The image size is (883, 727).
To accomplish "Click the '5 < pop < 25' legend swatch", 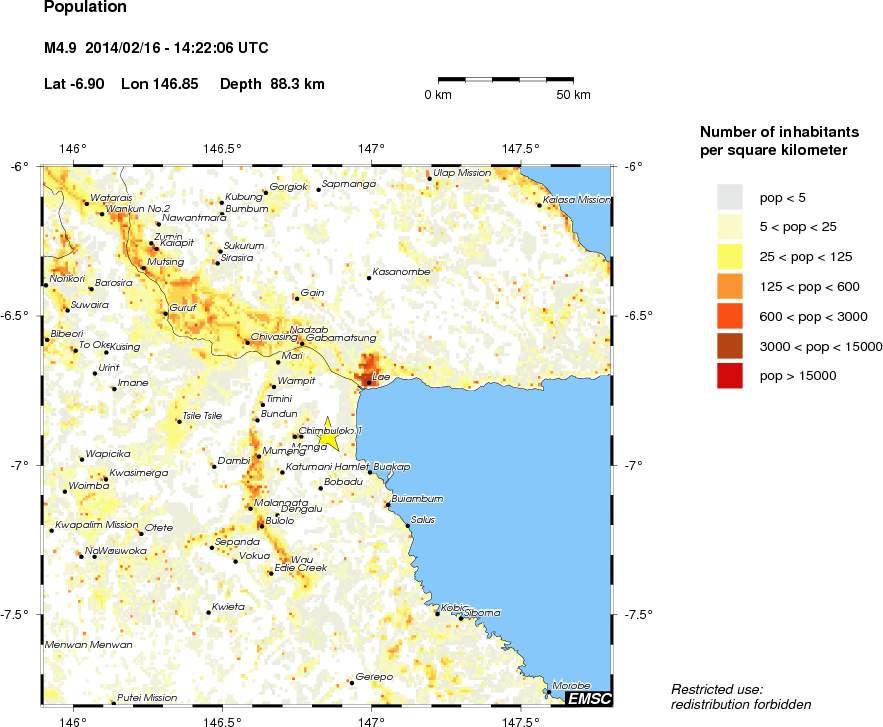I will [732, 226].
